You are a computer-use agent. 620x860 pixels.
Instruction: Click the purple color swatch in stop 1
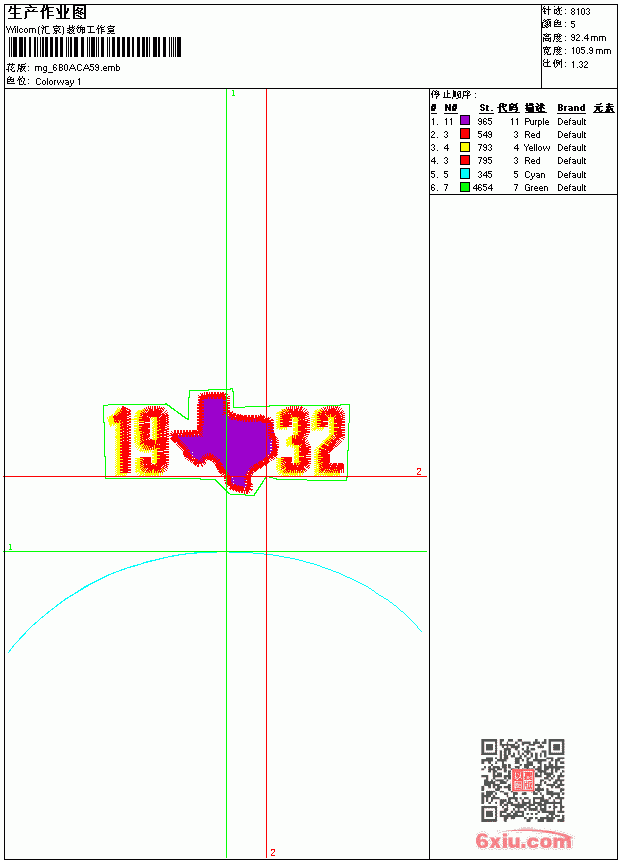[464, 121]
